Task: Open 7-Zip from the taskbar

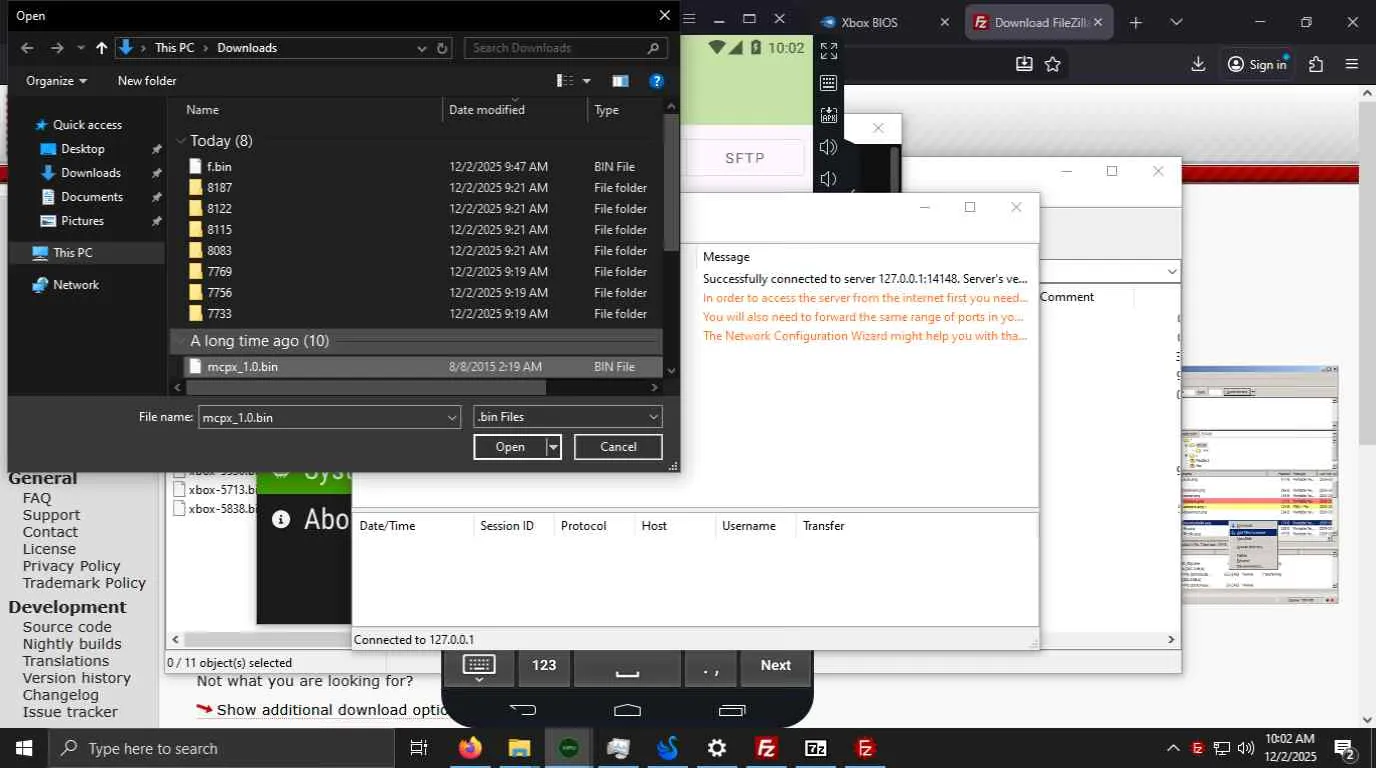Action: (816, 748)
